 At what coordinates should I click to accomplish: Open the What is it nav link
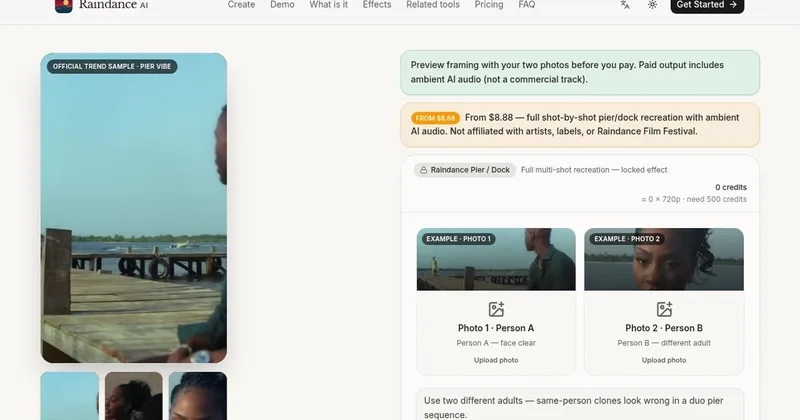pyautogui.click(x=329, y=5)
